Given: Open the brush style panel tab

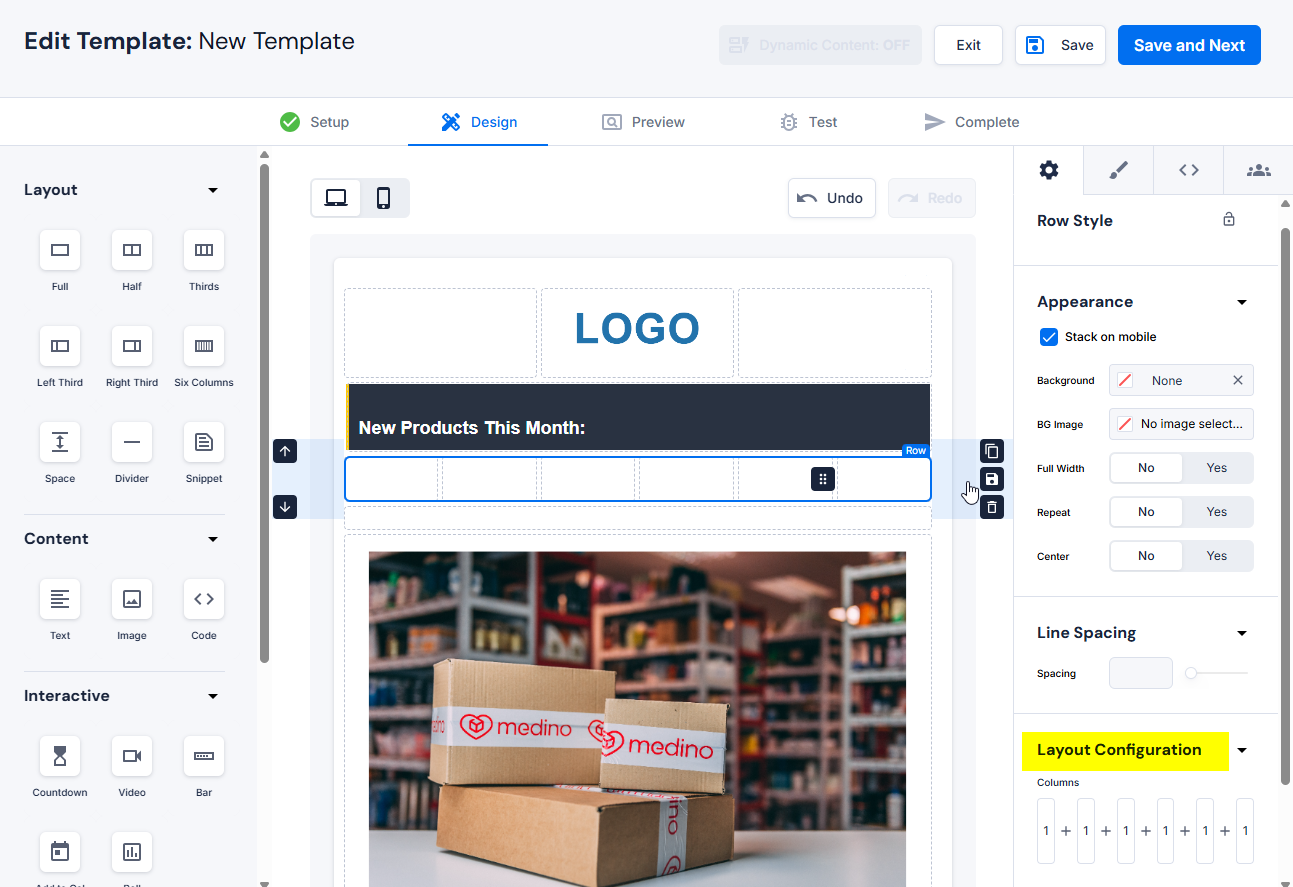Looking at the screenshot, I should [x=1118, y=170].
